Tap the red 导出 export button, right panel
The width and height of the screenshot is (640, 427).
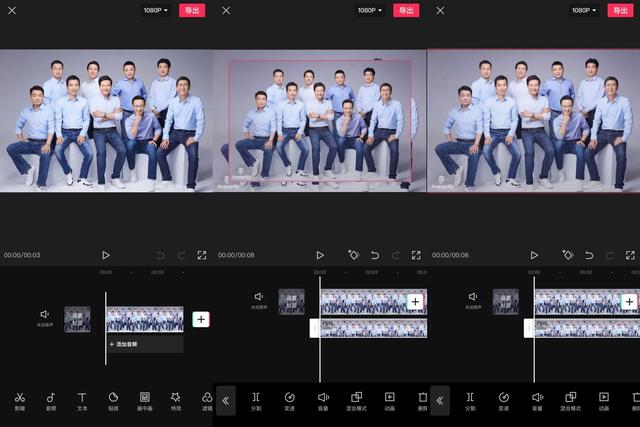pyautogui.click(x=620, y=10)
